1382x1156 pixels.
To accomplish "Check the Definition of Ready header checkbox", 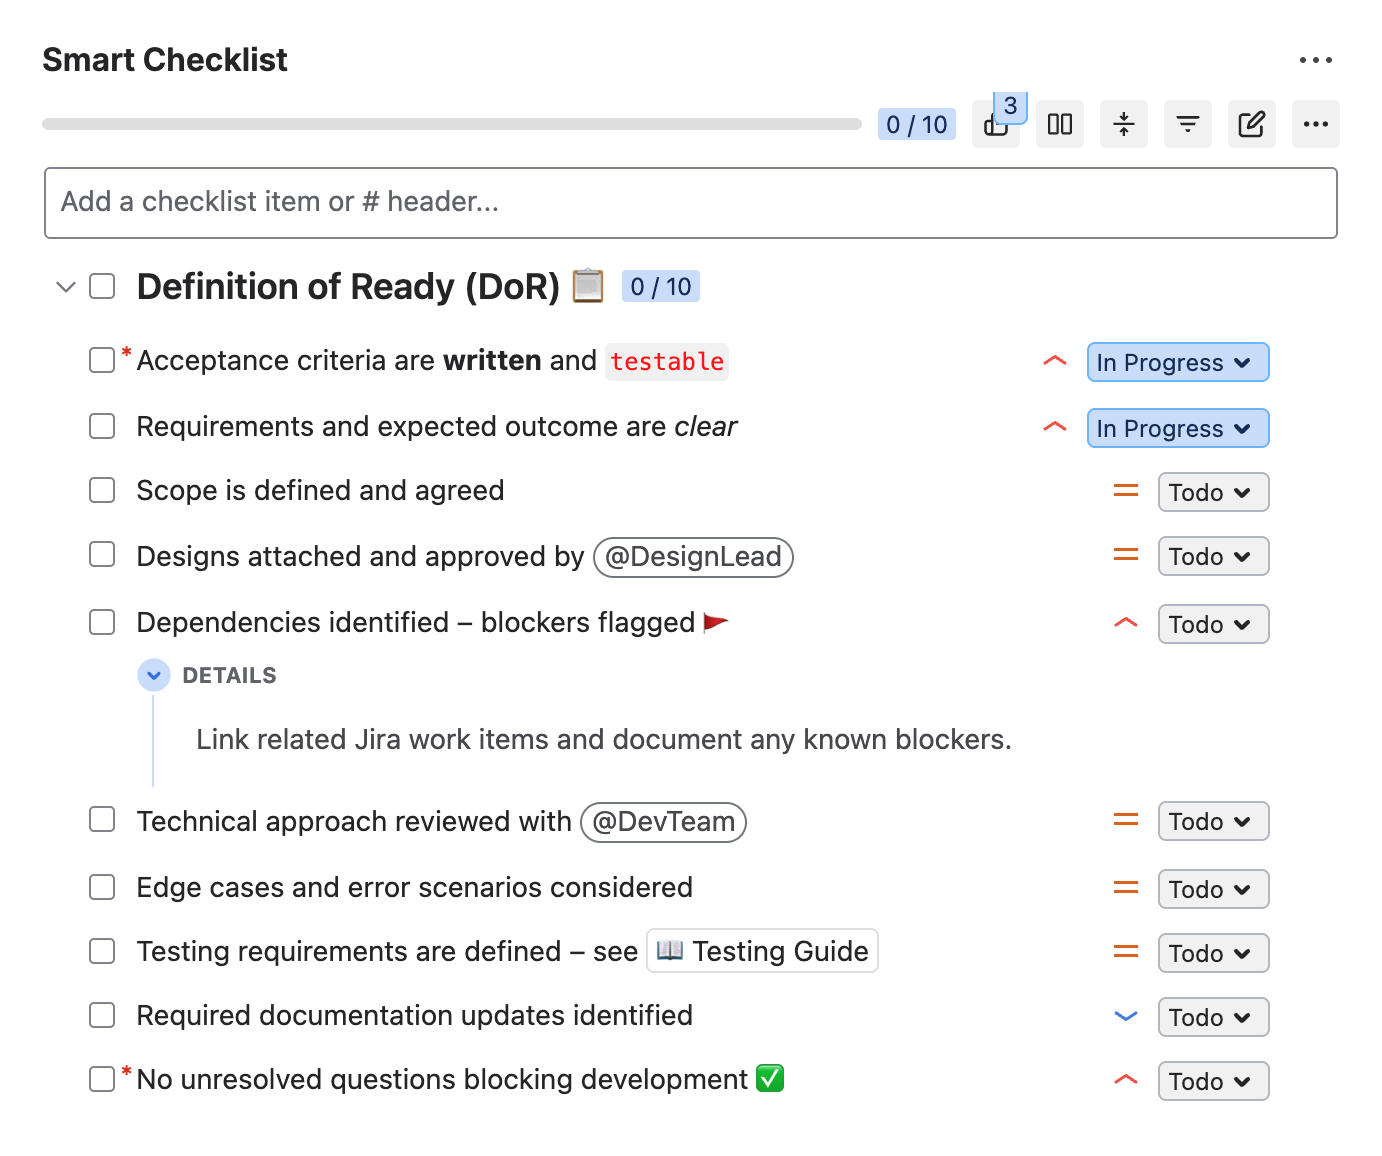I will point(102,286).
